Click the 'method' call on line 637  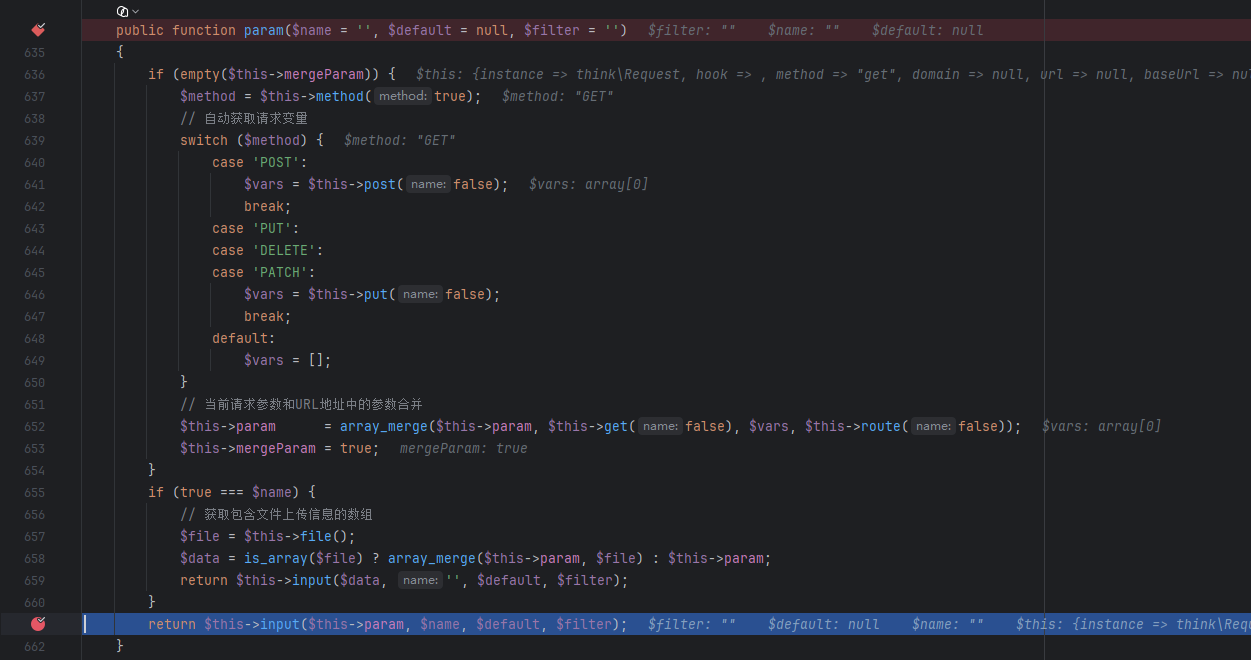point(340,96)
